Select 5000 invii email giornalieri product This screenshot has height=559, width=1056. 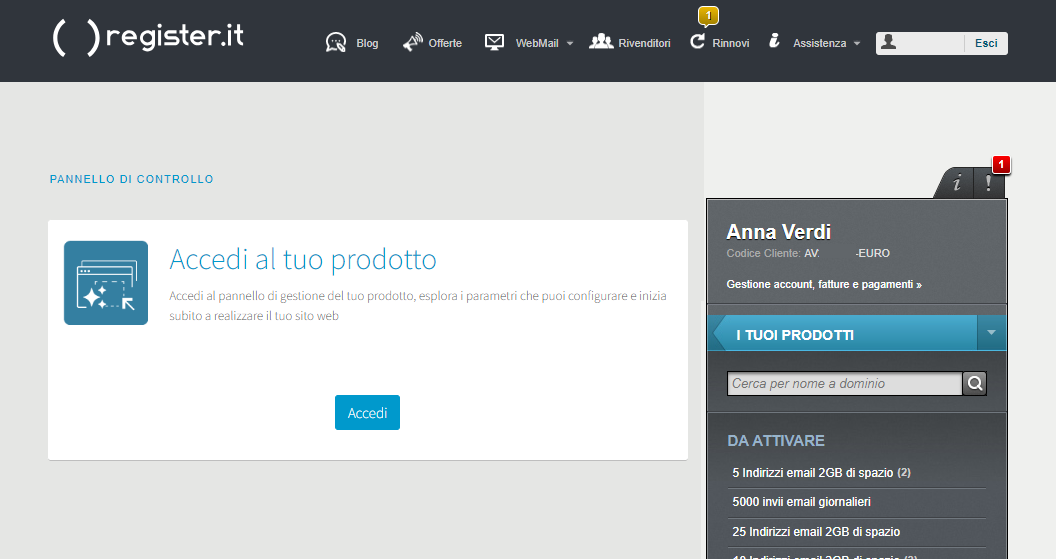[x=801, y=502]
